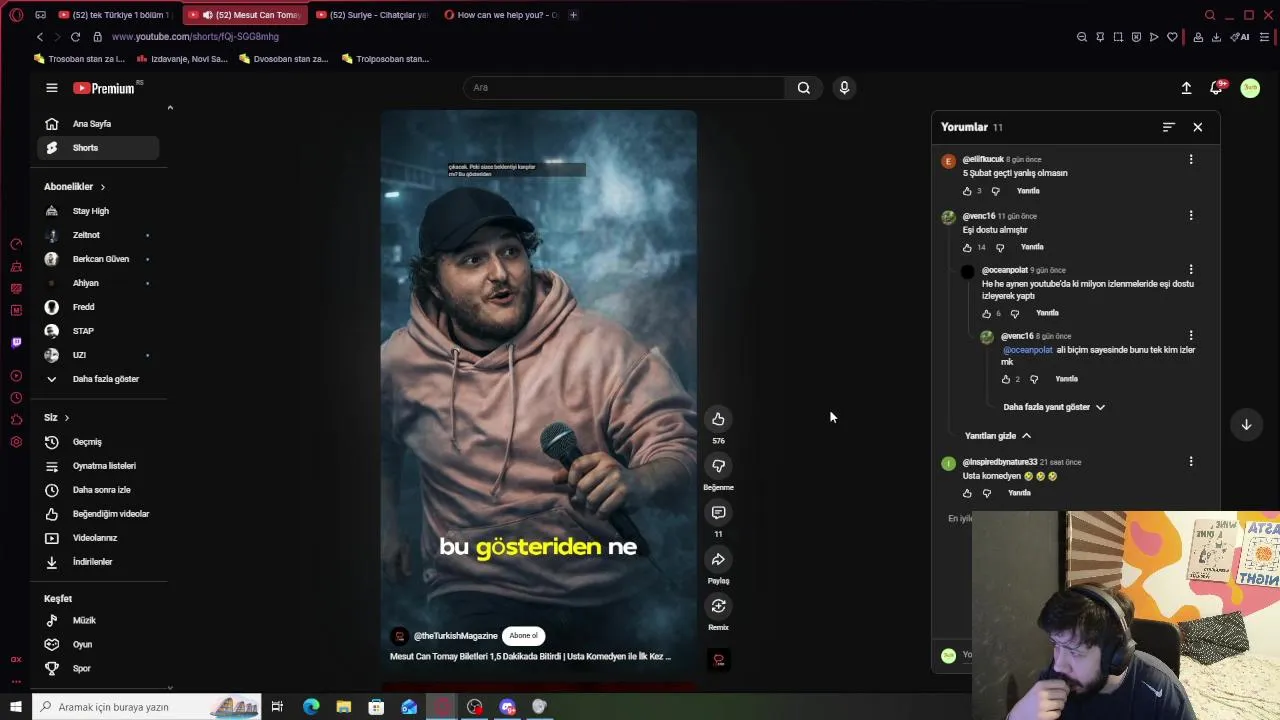Open "Daha sonra izle" in the sidebar

[98, 490]
